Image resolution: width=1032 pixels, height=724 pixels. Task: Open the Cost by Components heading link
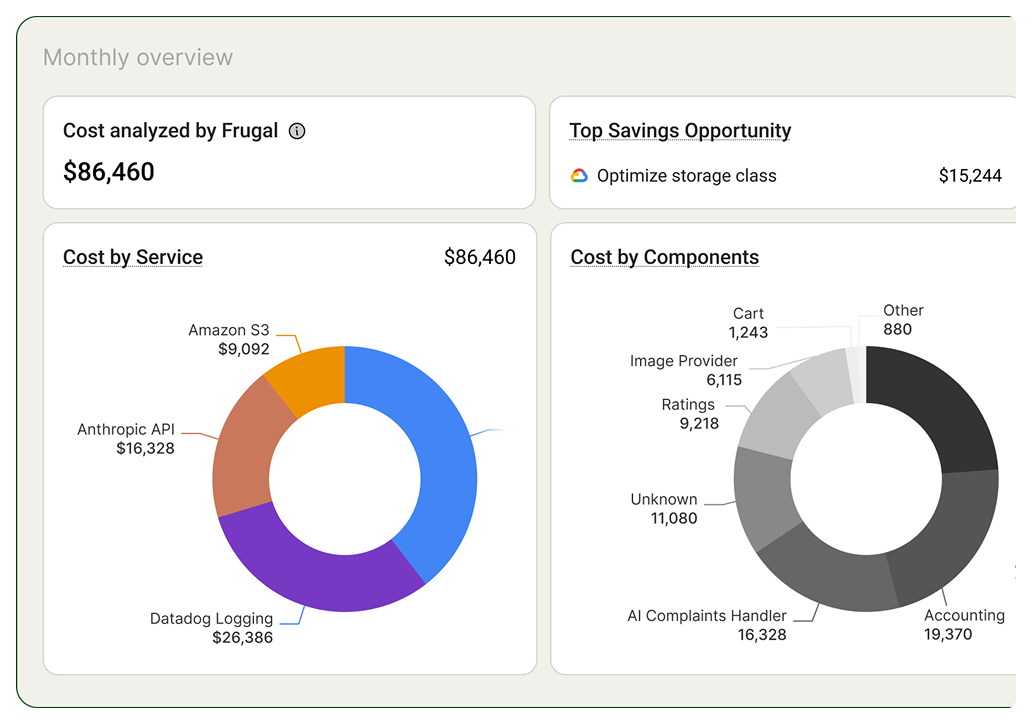(x=664, y=257)
